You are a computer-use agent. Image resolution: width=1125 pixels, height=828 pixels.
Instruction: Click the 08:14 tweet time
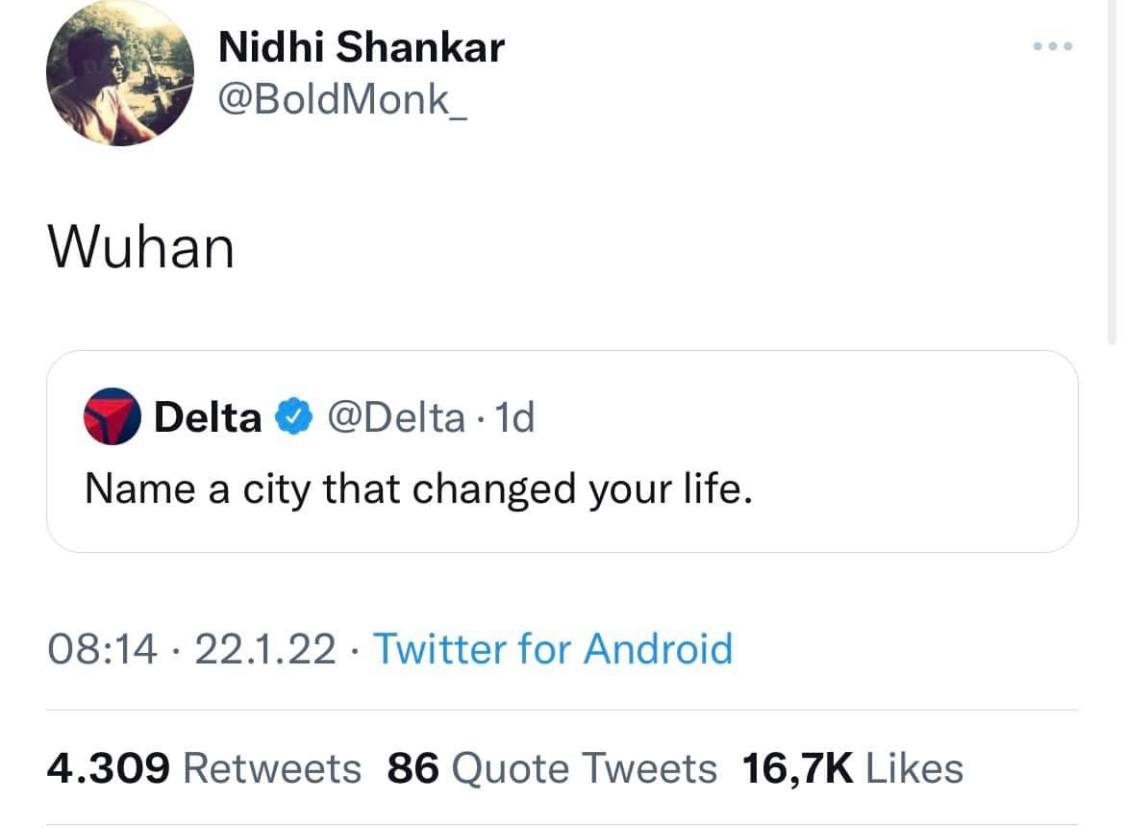(102, 649)
